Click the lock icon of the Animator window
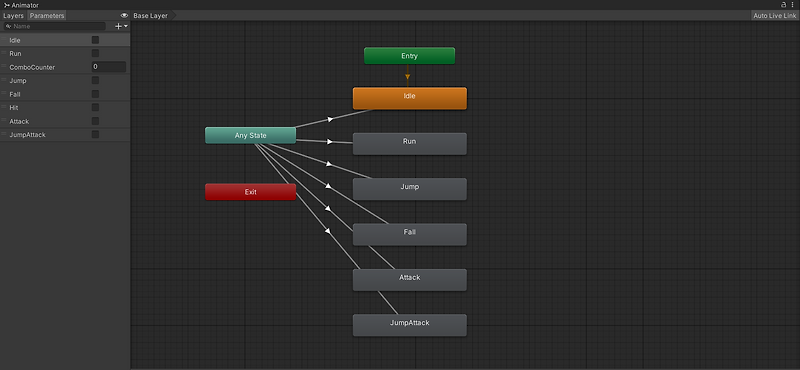The image size is (800, 370). 784,5
